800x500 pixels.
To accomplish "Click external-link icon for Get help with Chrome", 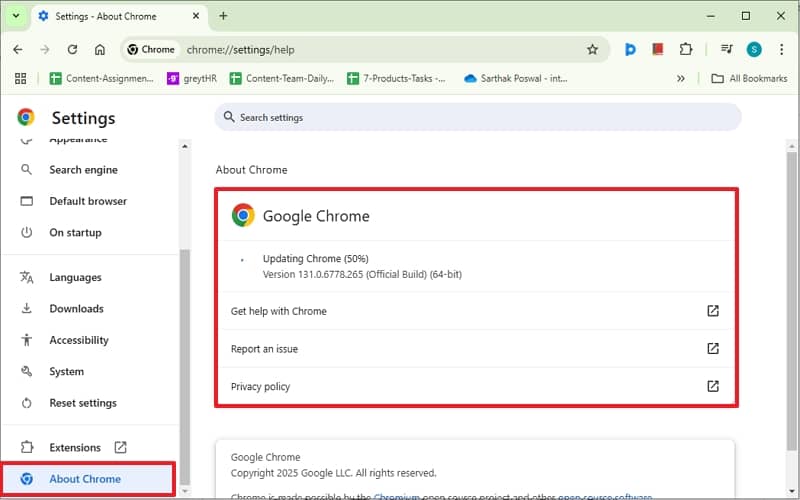I will tap(713, 311).
